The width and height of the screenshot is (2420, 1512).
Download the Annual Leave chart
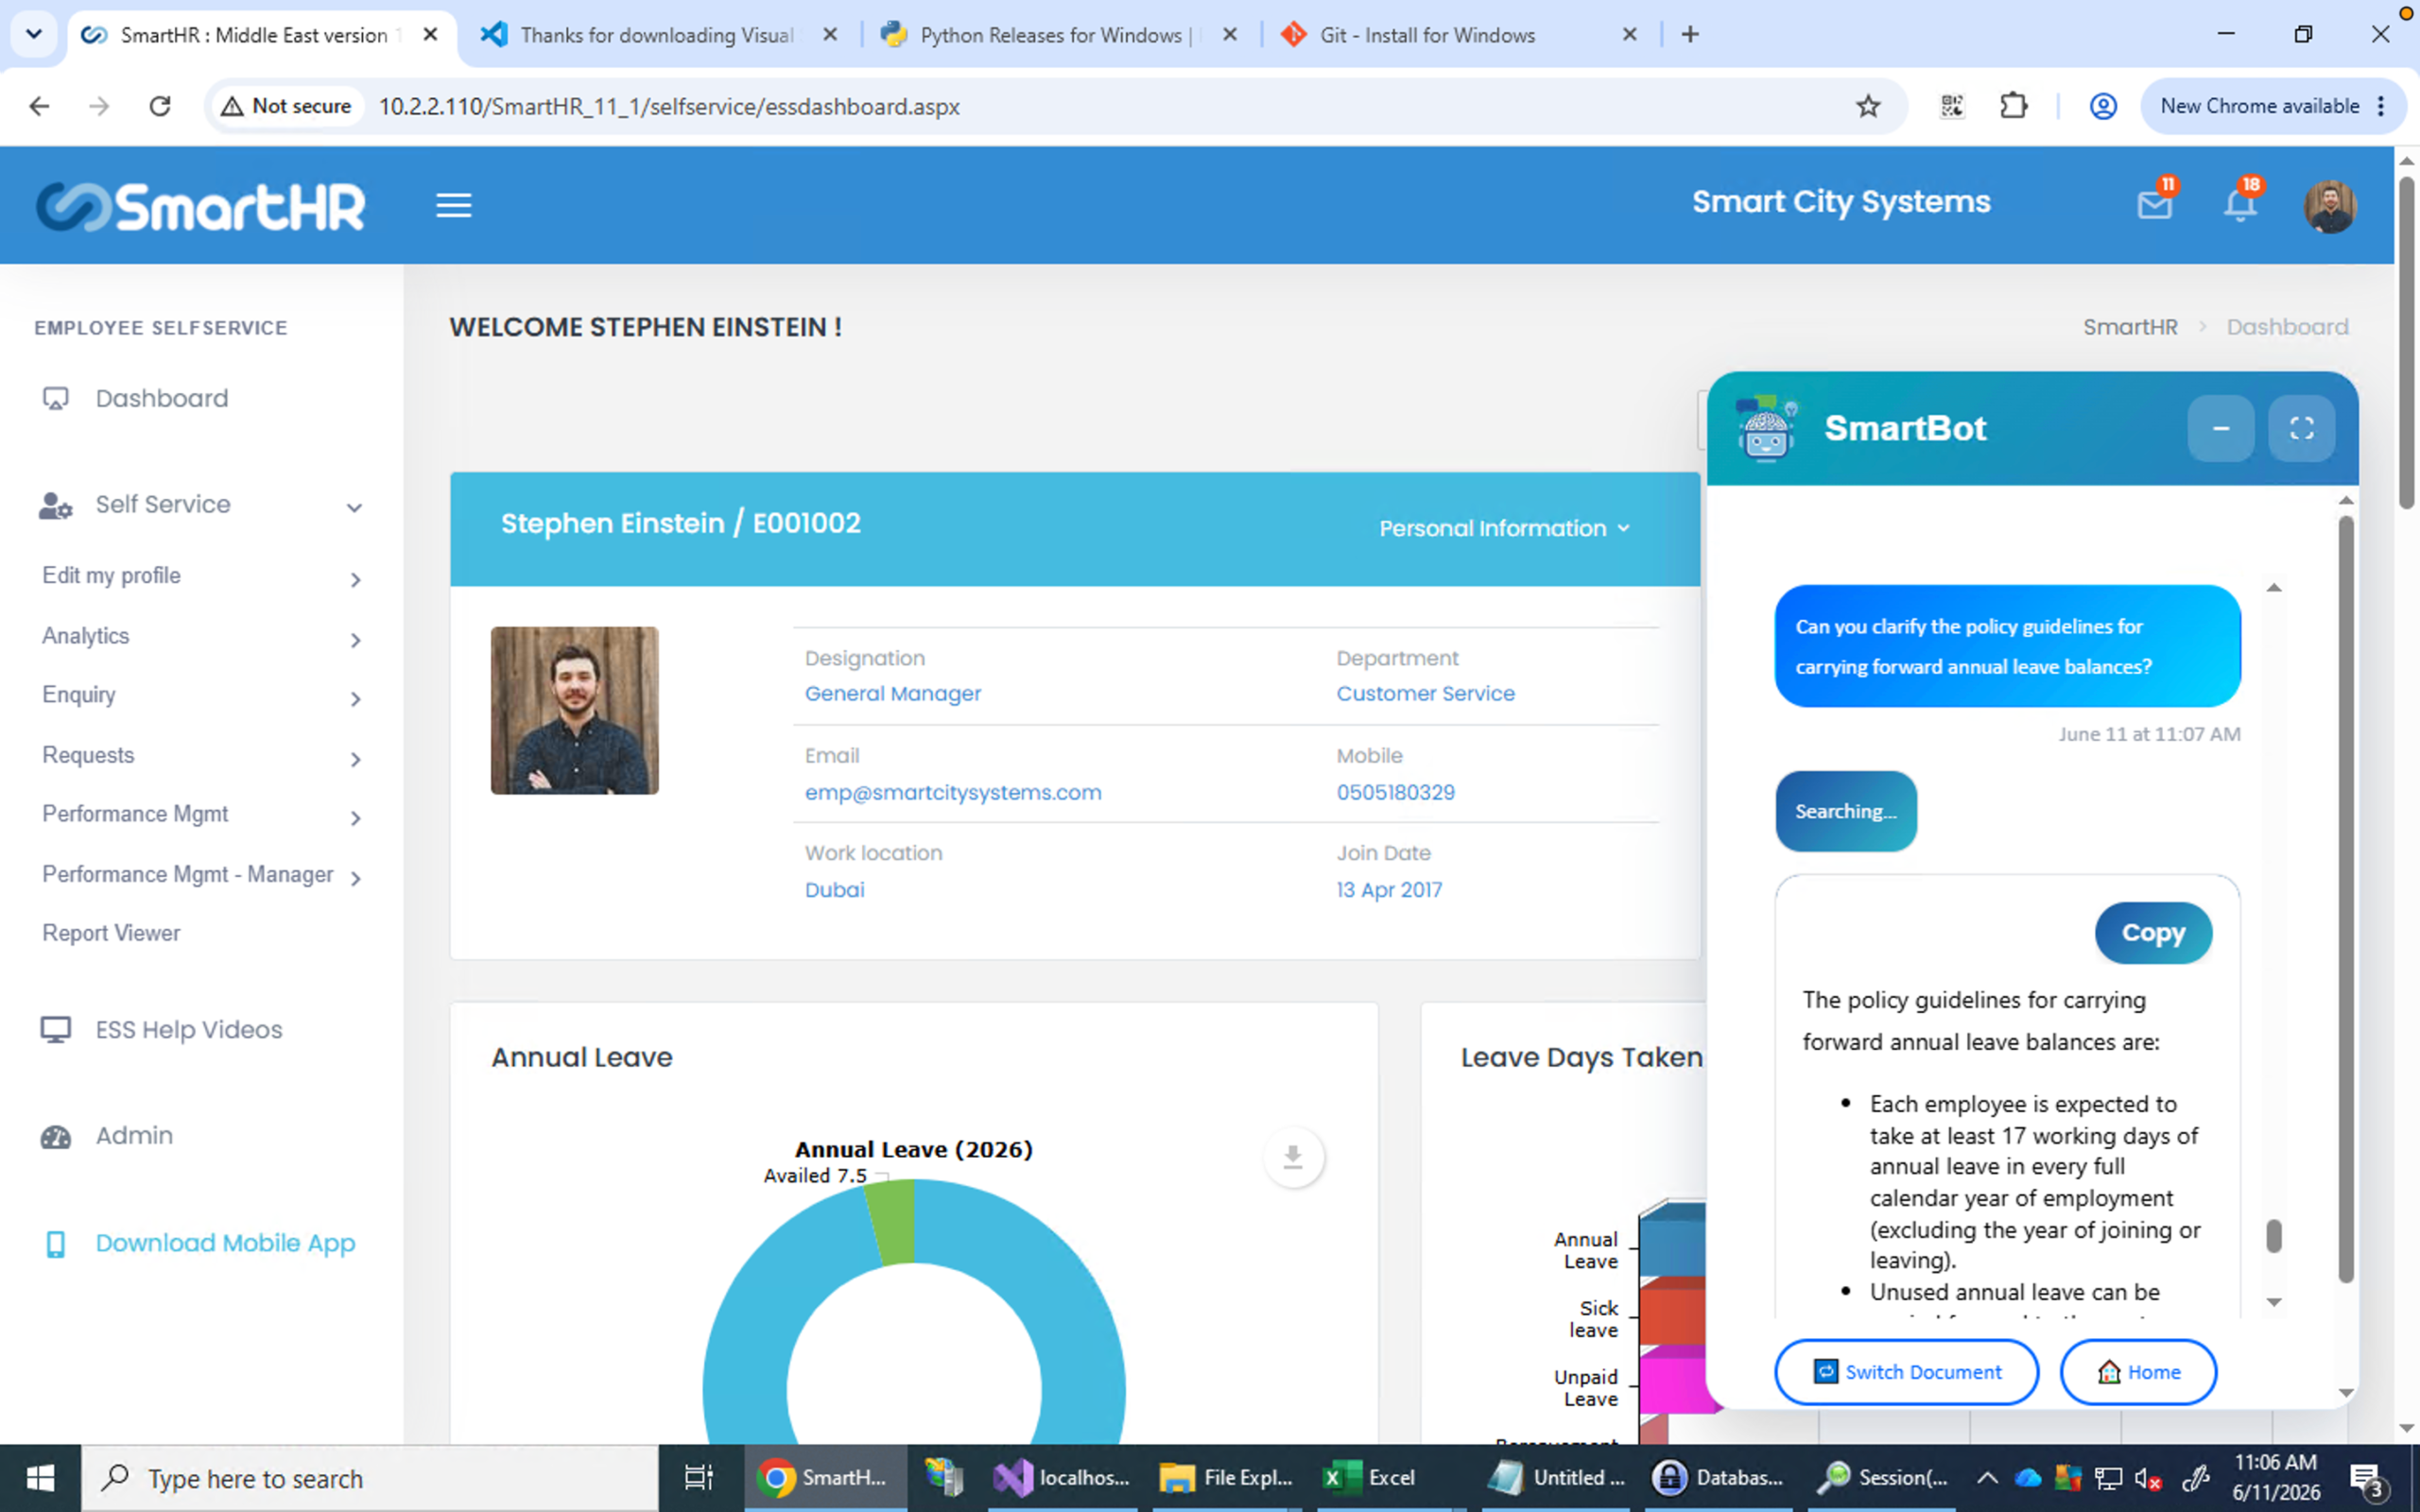tap(1293, 1157)
